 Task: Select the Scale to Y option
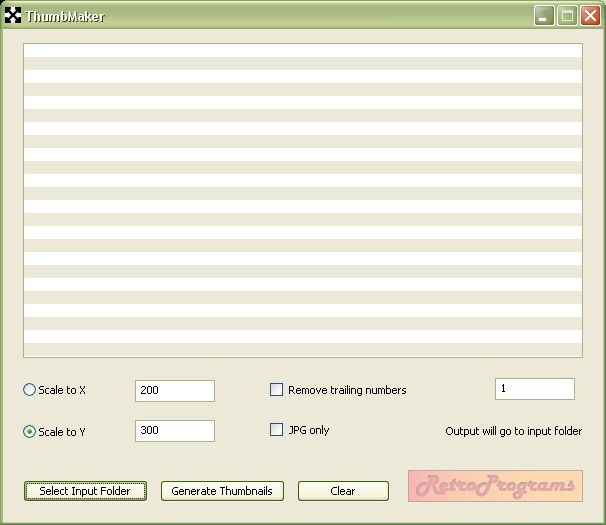tap(29, 432)
